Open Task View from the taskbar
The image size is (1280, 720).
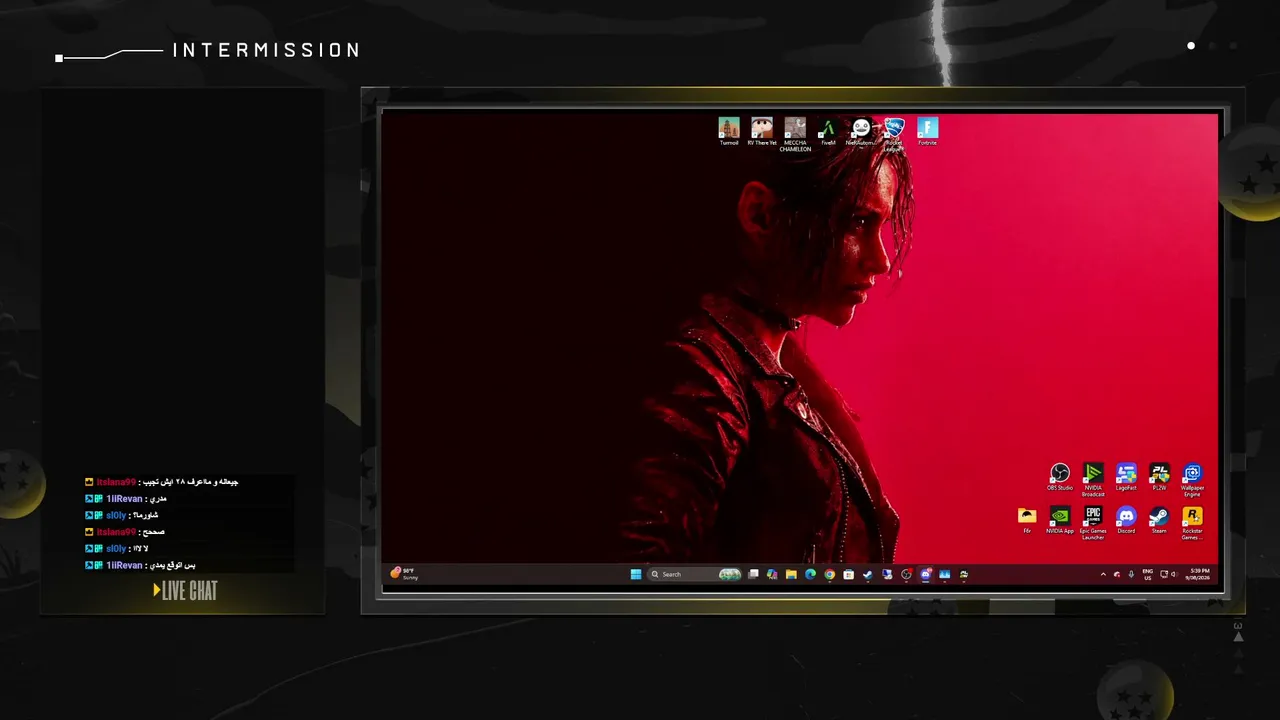point(754,574)
